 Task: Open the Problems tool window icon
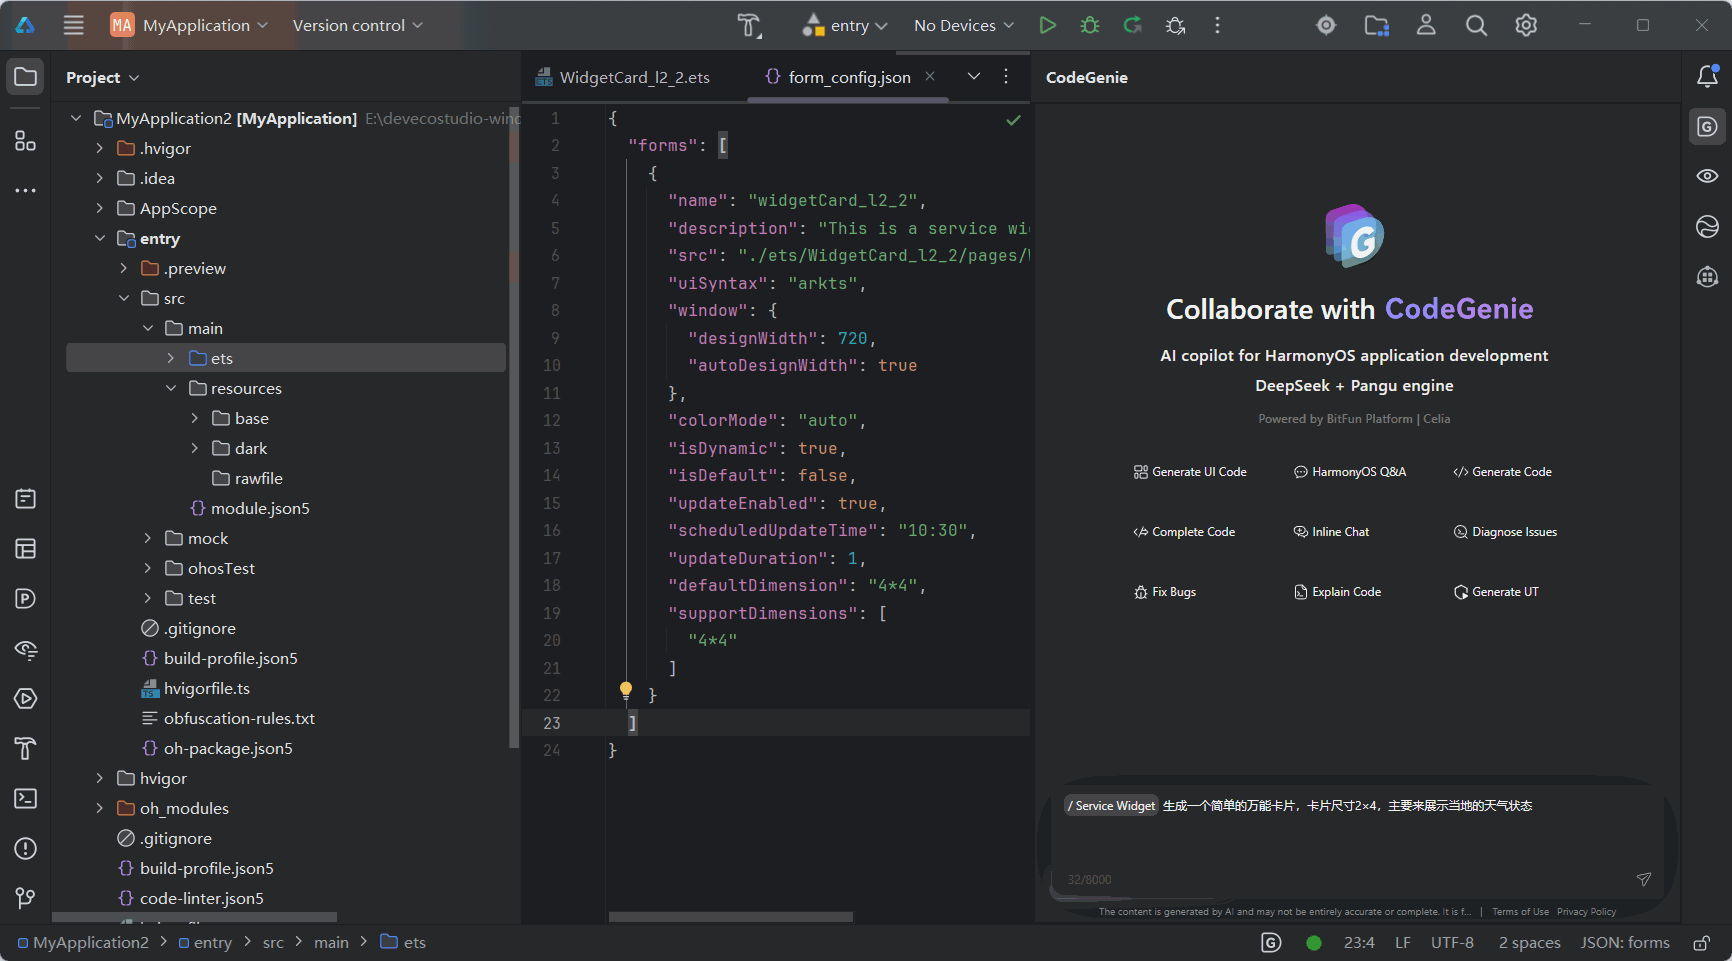[x=26, y=848]
